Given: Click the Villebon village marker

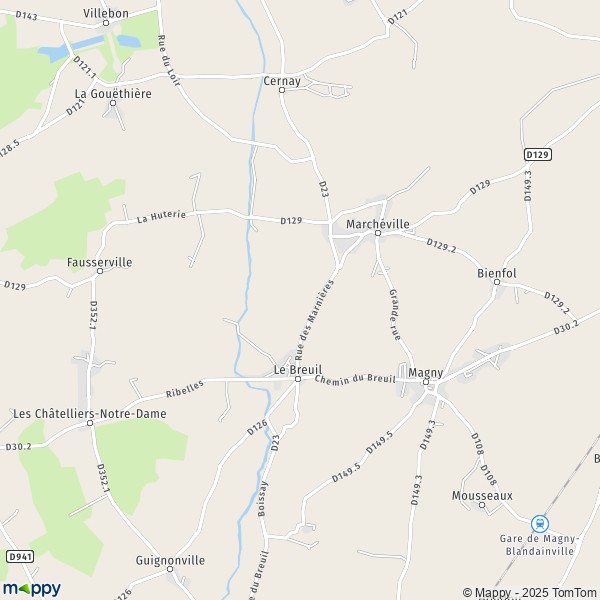Looking at the screenshot, I should pos(106,23).
